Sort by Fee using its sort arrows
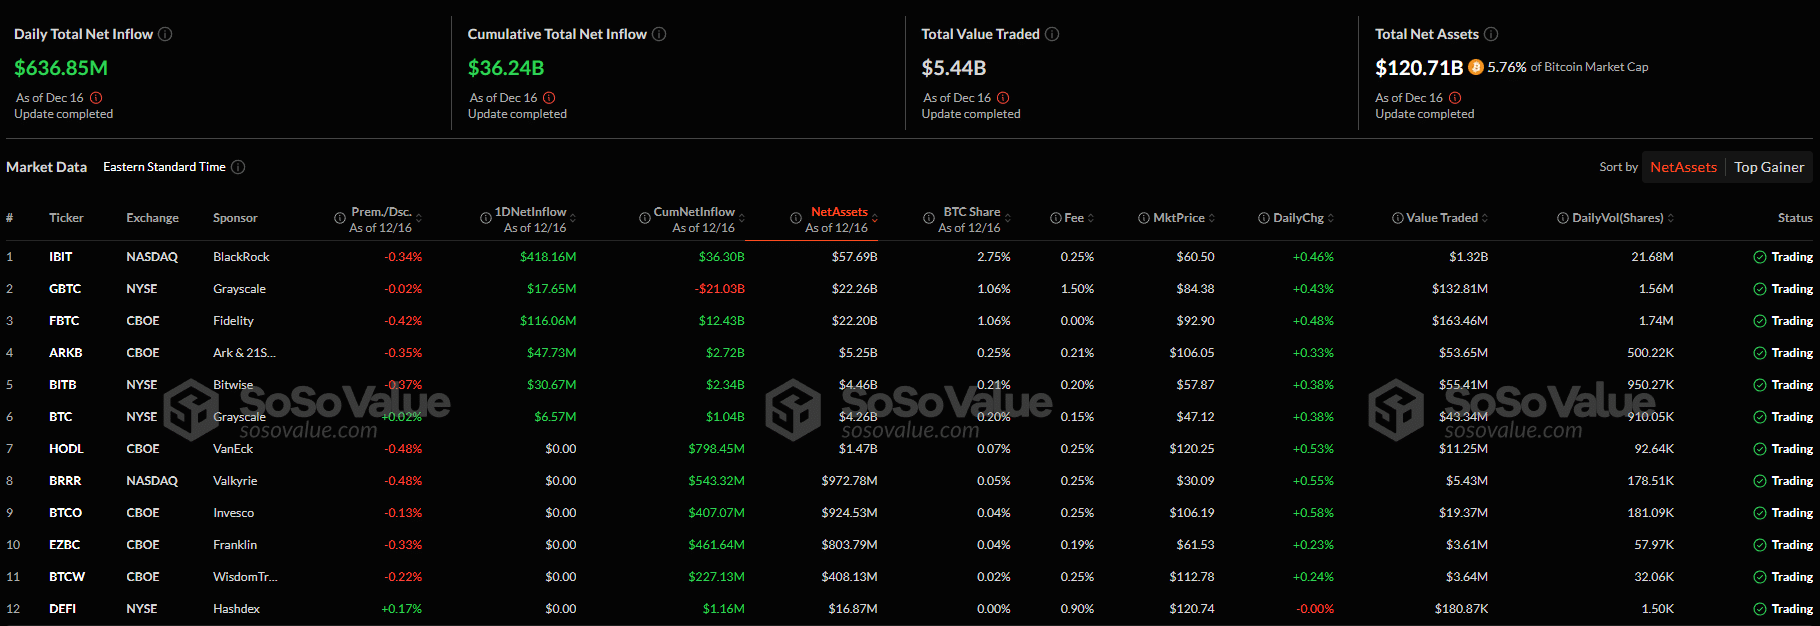The image size is (1820, 626). tap(1091, 218)
